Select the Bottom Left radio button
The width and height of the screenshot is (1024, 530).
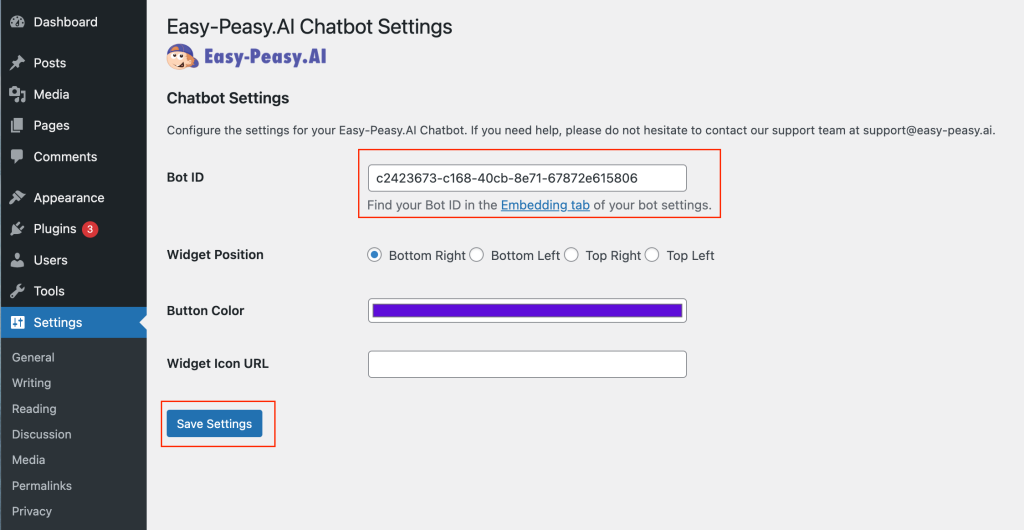click(477, 255)
